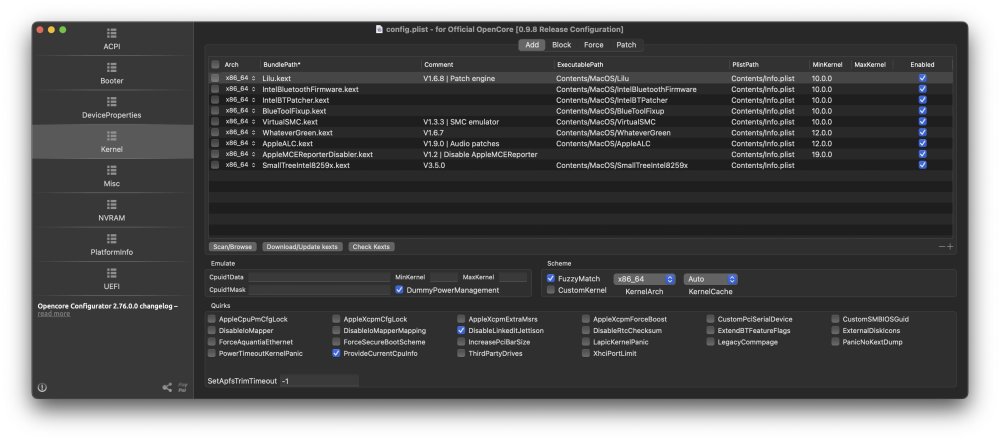Uncheck the ProvideCurrentCpuInfo quirk
This screenshot has width=1000, height=441.
coord(337,354)
